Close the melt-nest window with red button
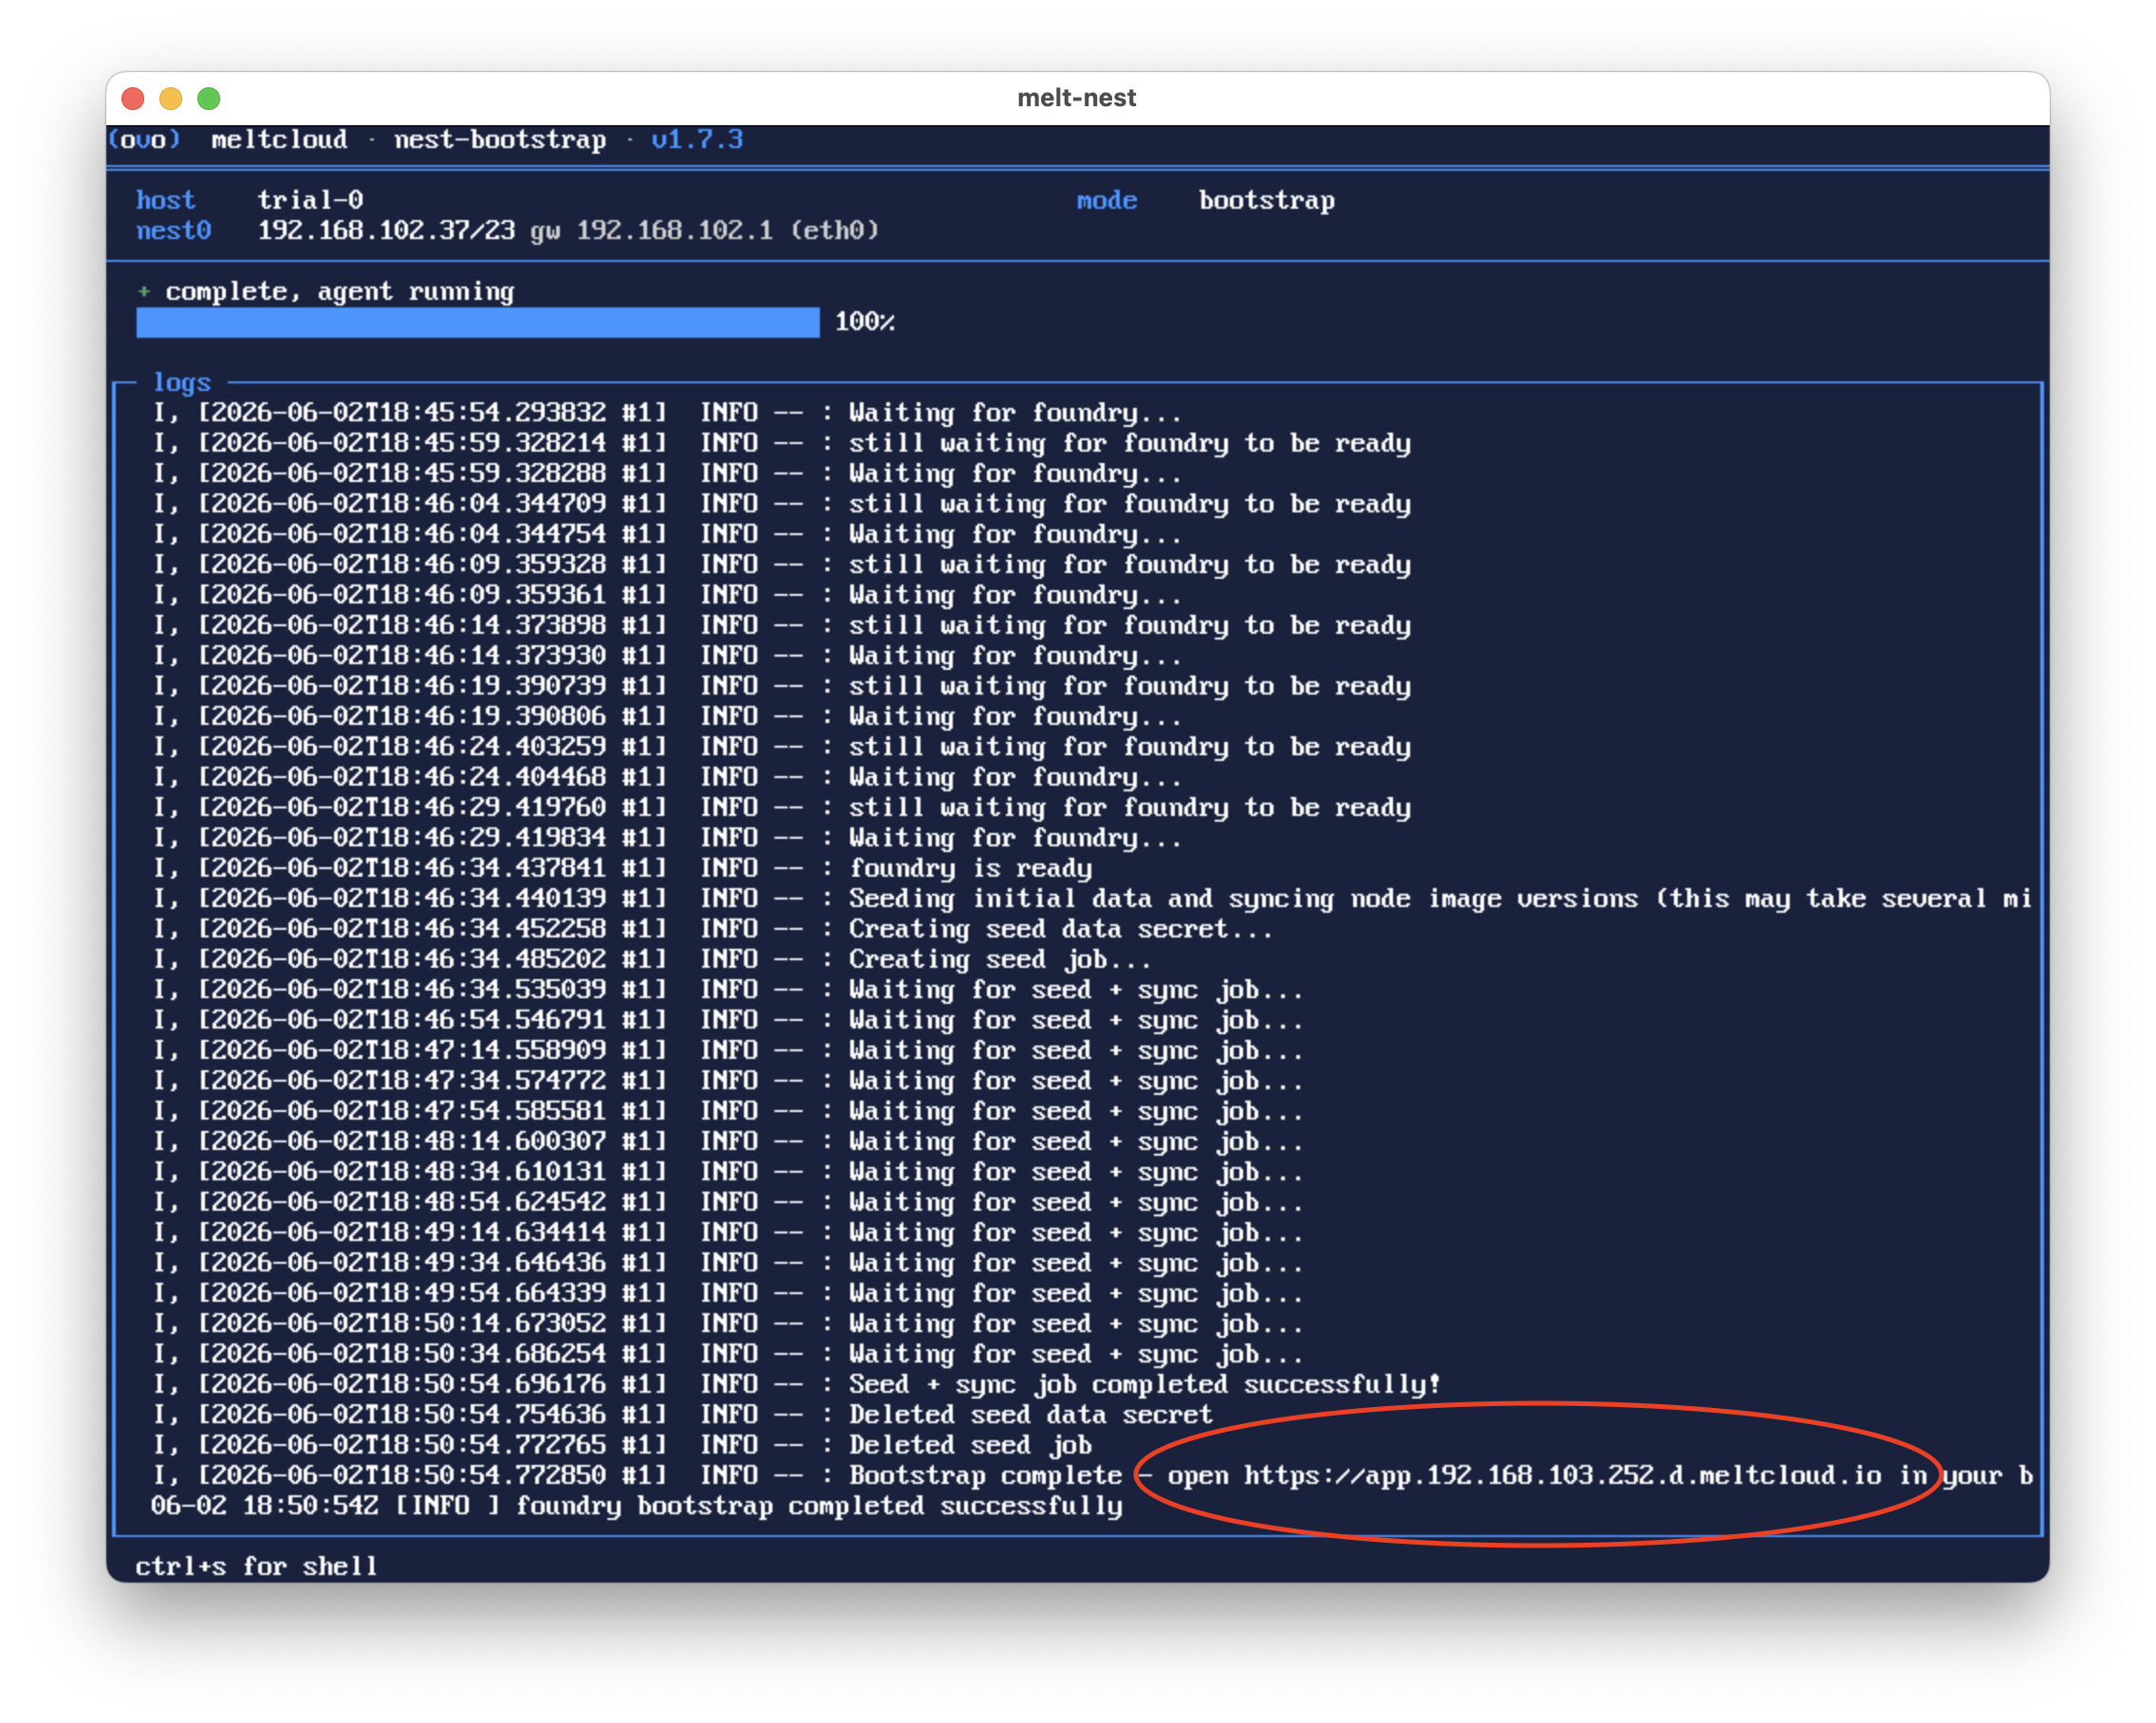2156x1723 pixels. (133, 98)
